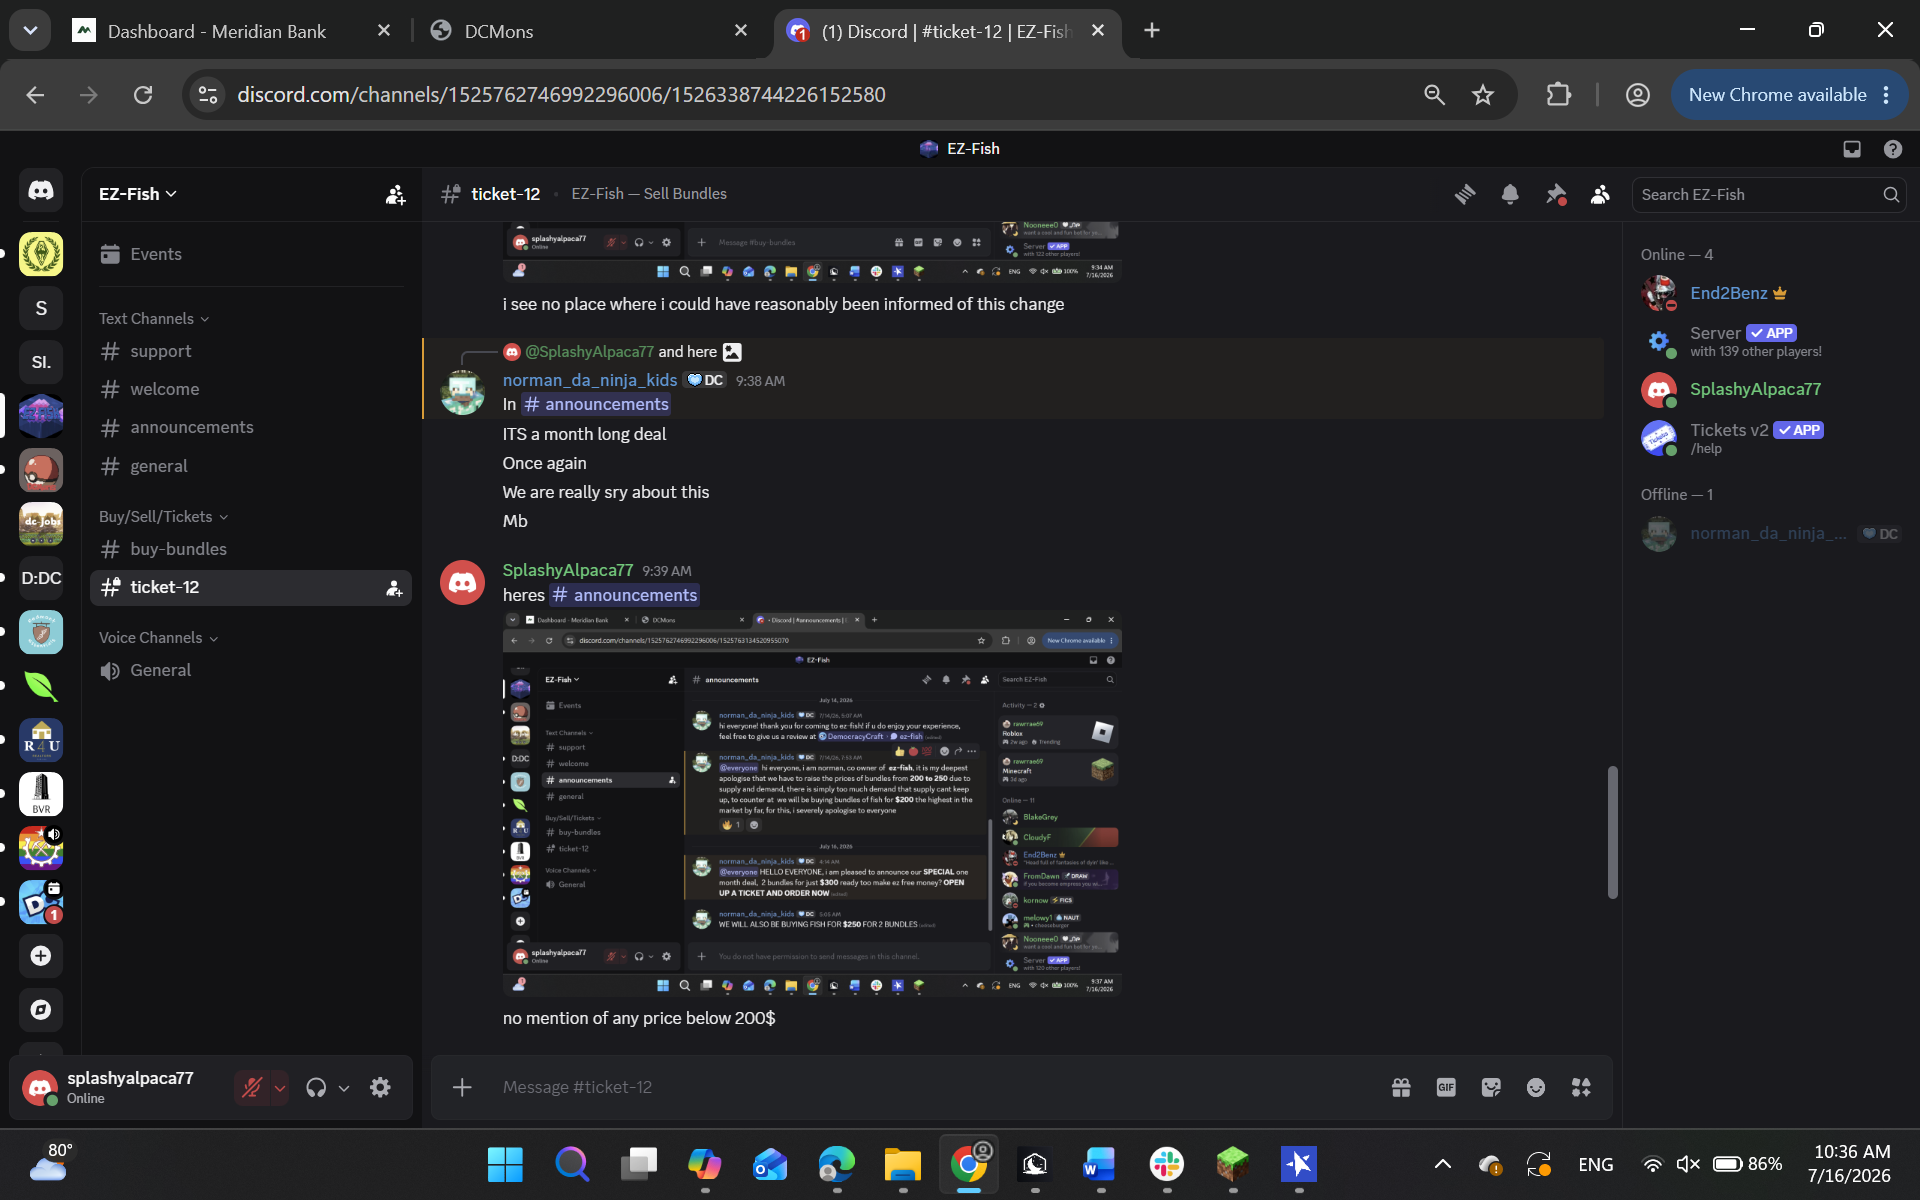Screen dimensions: 1920x1200
Task: Open the emoji picker
Action: 1536,1087
